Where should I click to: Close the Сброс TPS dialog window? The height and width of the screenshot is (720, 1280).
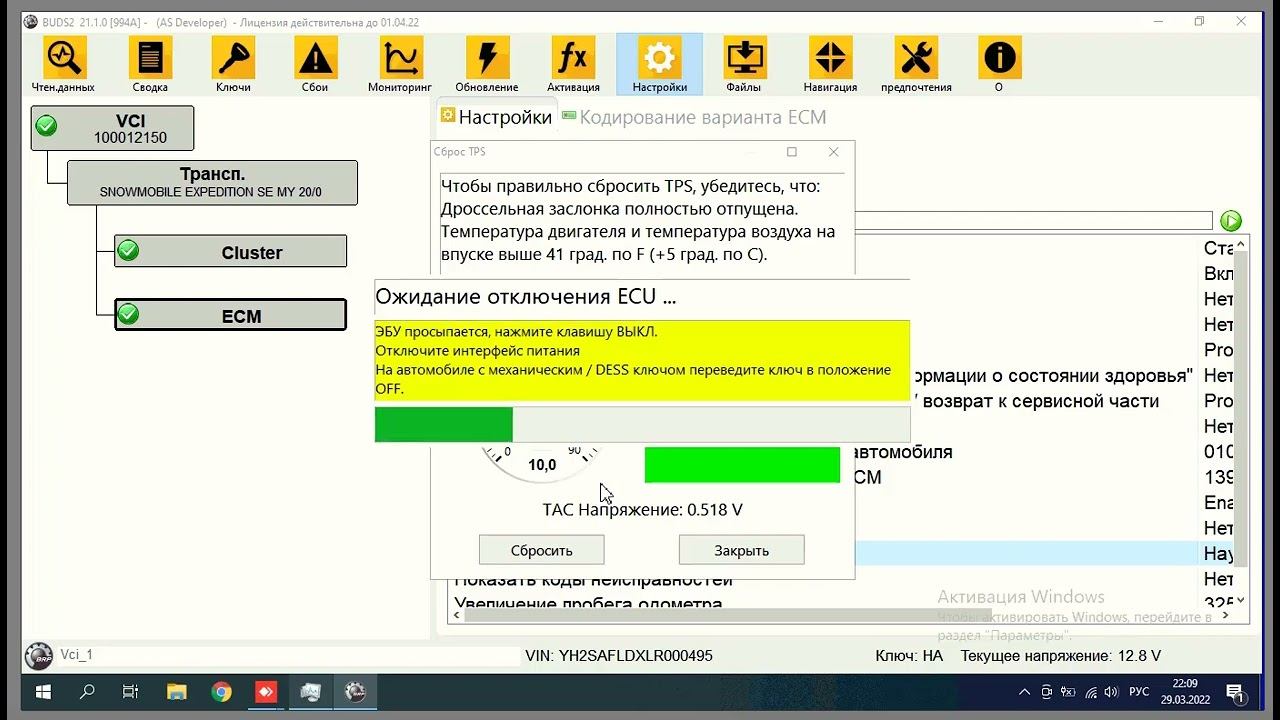tap(834, 152)
